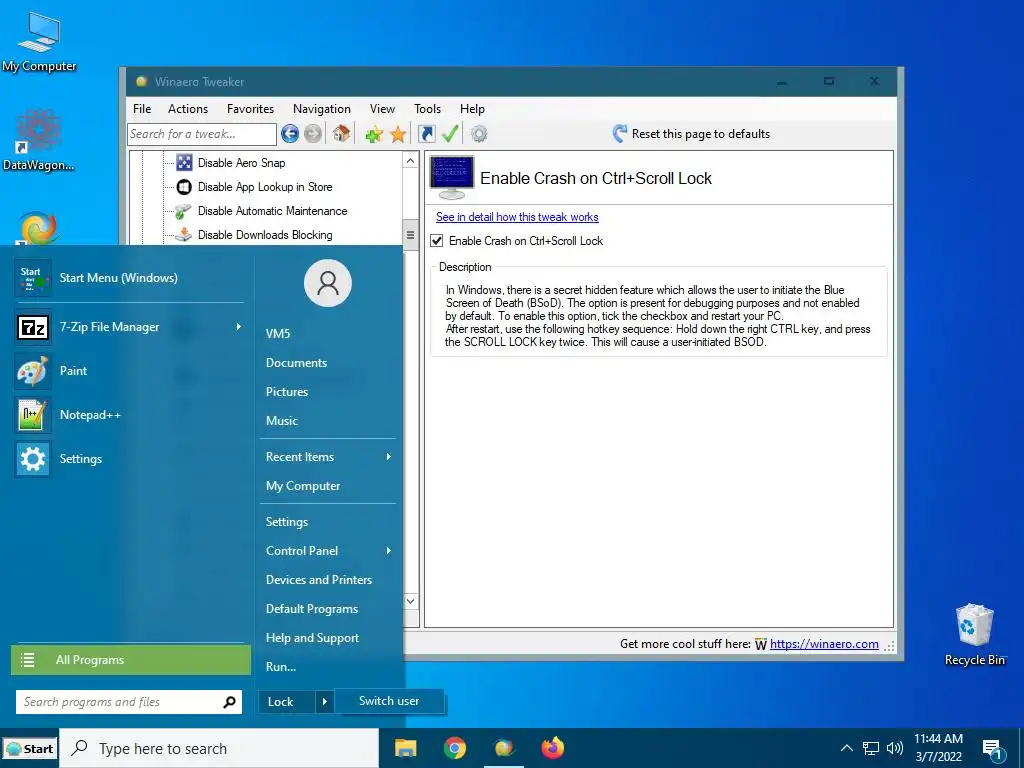
Task: Choose Switch user option
Action: click(389, 701)
